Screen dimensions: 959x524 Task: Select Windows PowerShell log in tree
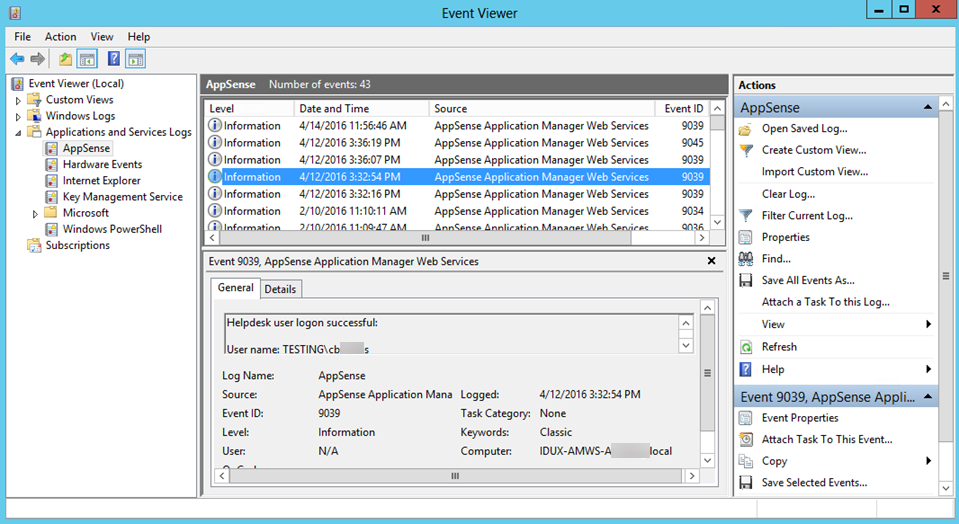[111, 229]
